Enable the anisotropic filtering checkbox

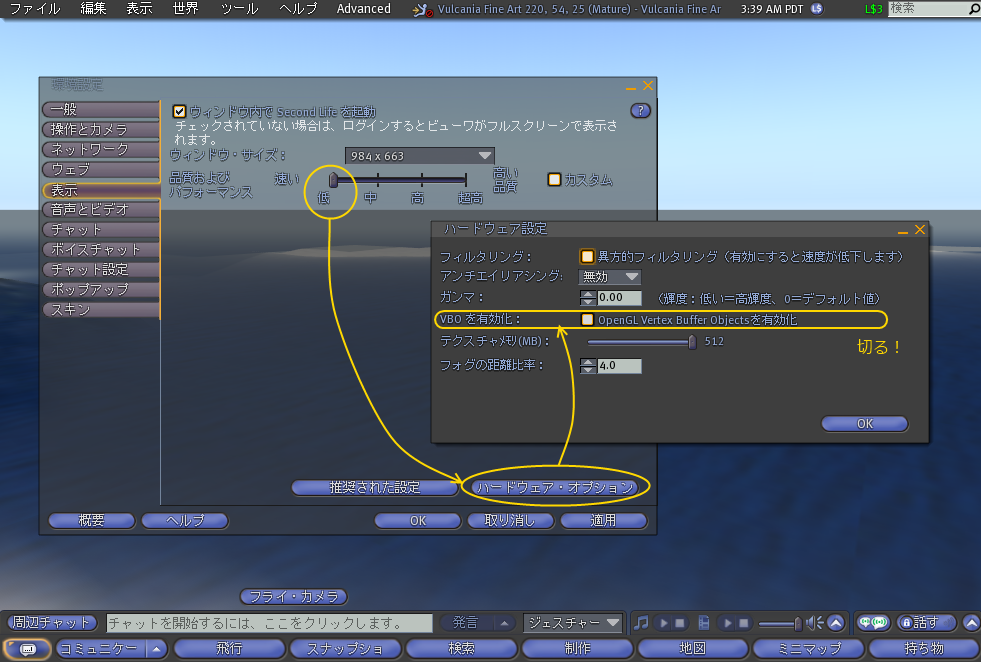[588, 256]
